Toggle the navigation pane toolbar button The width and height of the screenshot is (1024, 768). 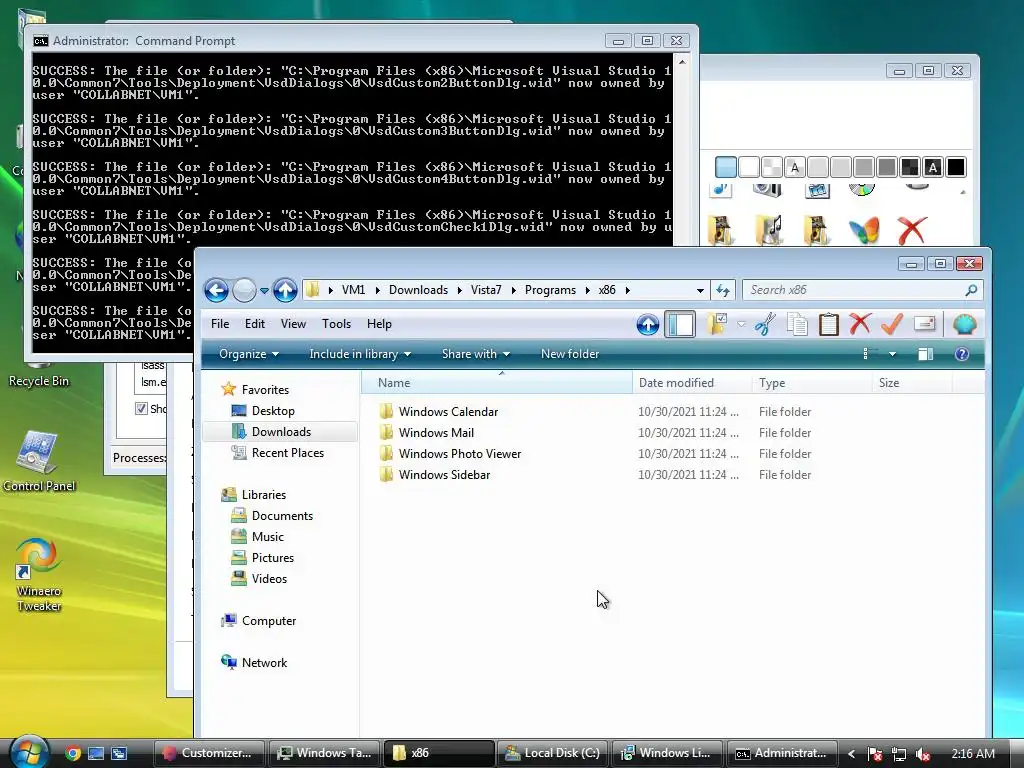coord(680,324)
